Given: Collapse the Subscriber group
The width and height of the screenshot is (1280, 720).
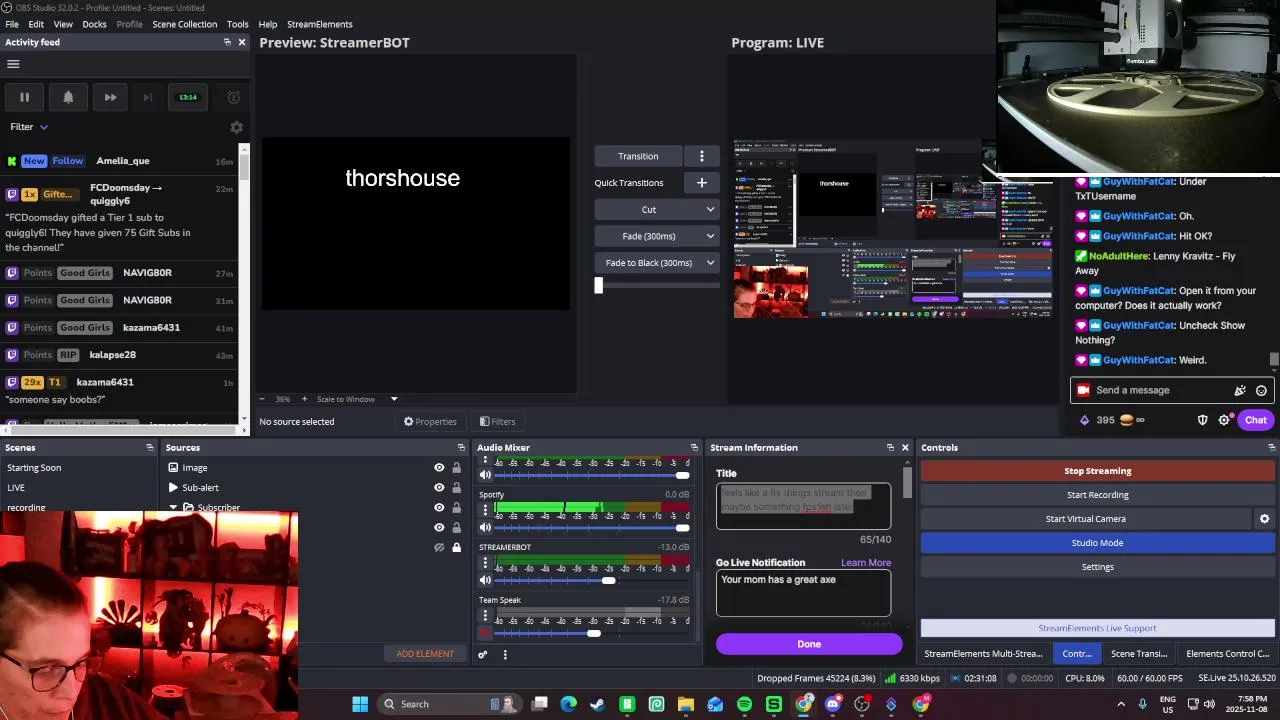Looking at the screenshot, I should pos(173,507).
